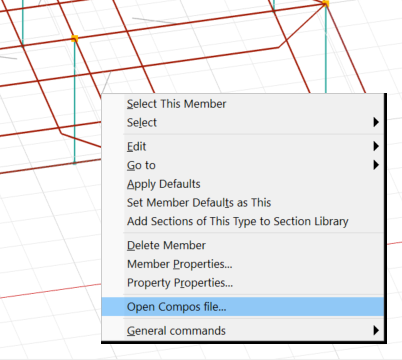Screen dimensions: 402x360
Task: Expand the General commands submenu arrow
Action: point(376,331)
